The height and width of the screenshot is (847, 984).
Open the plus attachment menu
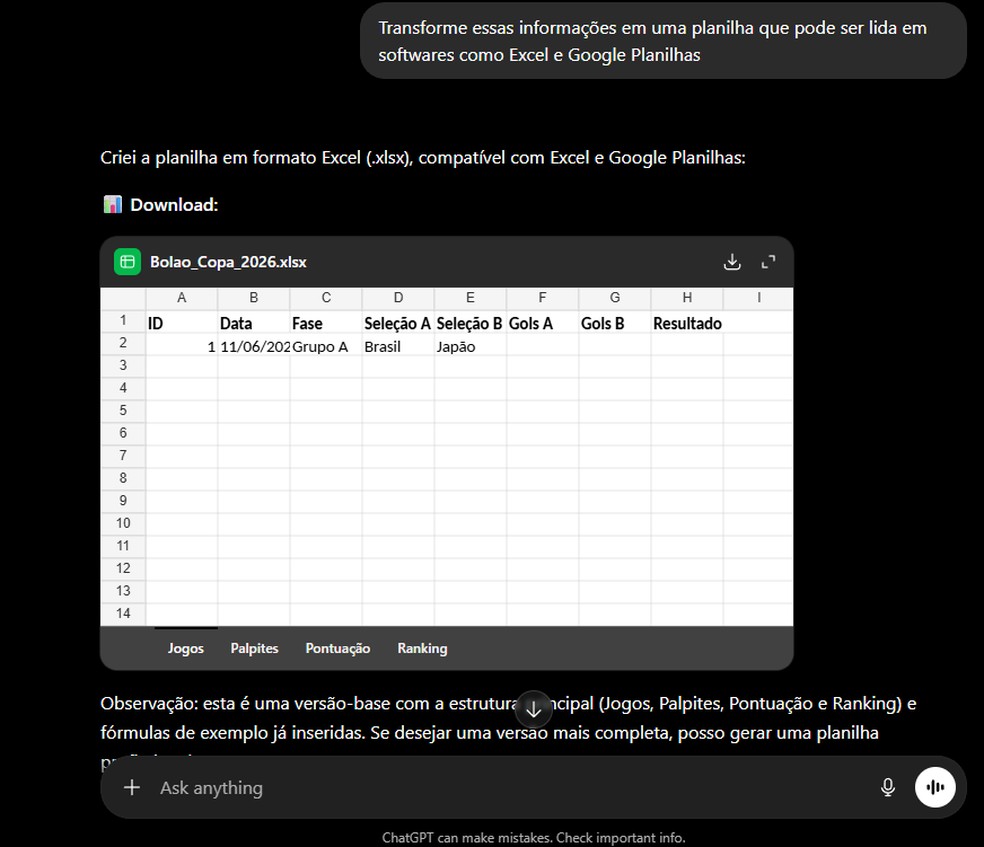point(132,787)
